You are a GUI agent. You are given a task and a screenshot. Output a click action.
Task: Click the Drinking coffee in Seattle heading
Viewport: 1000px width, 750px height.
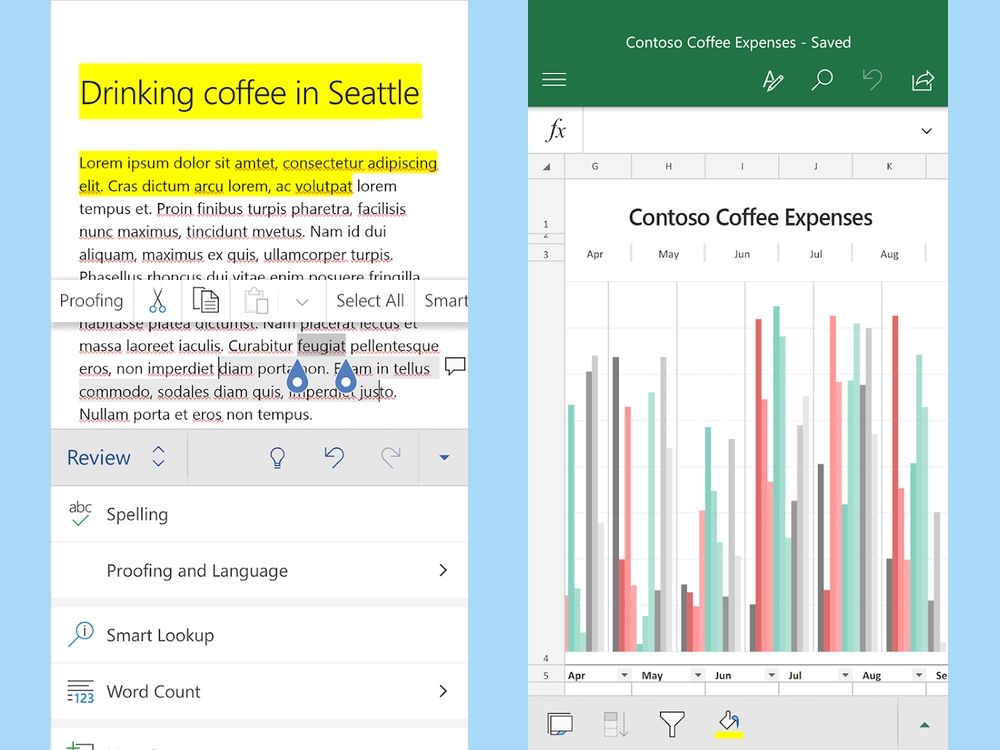[x=250, y=92]
